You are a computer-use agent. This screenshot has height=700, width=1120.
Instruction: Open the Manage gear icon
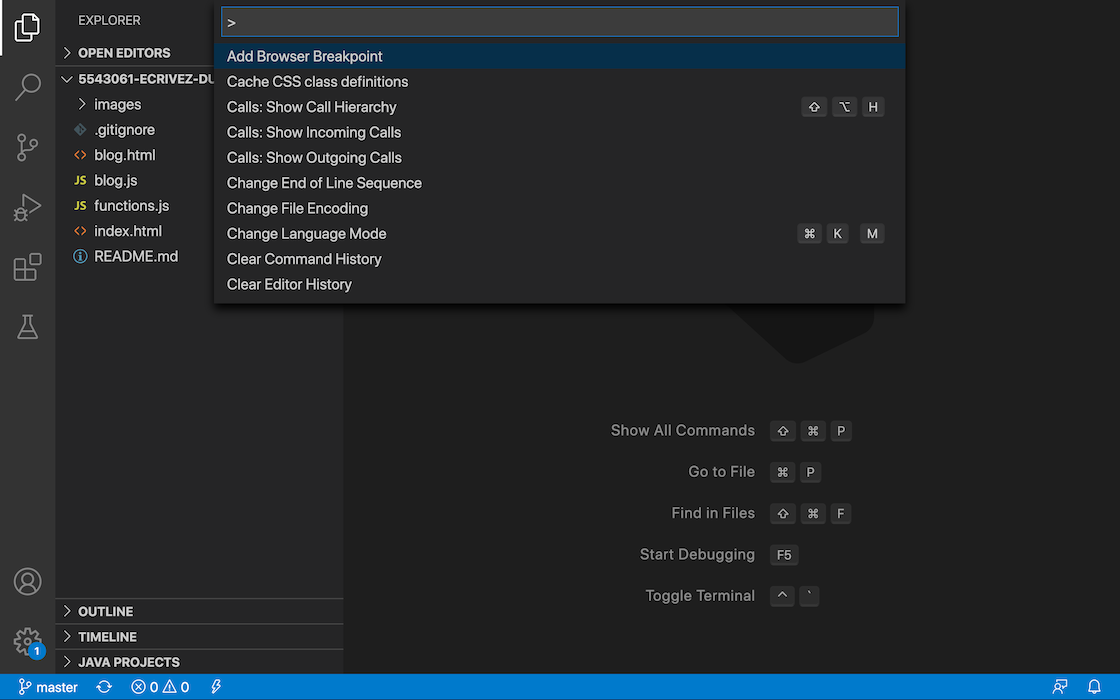point(28,641)
